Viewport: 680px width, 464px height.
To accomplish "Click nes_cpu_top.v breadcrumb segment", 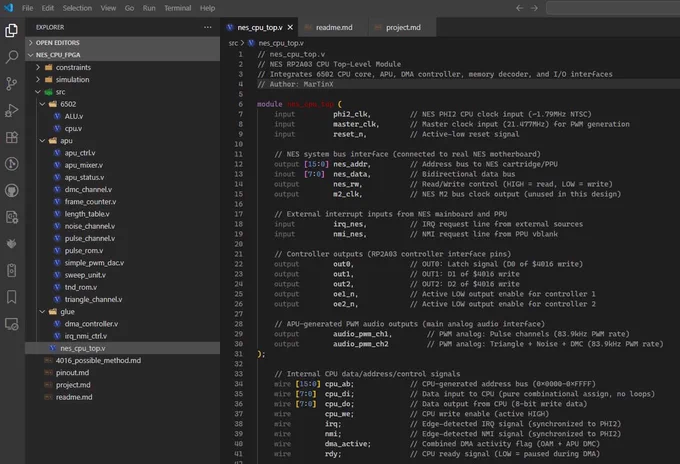I will [x=281, y=43].
